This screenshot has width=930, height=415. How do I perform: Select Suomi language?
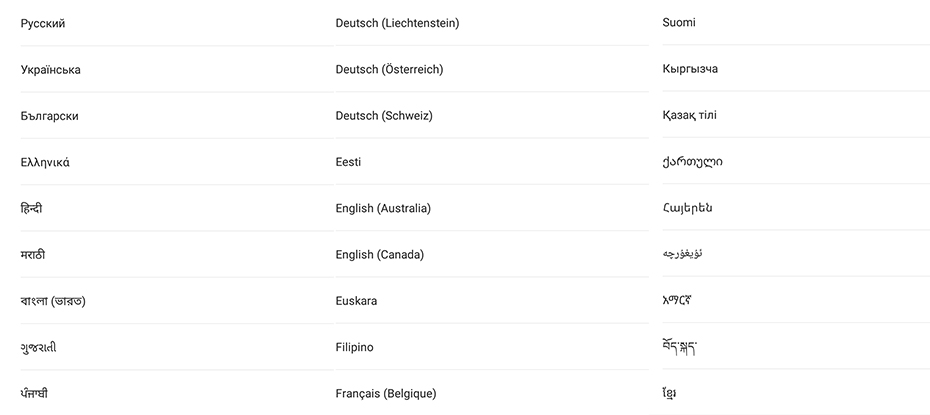(x=679, y=22)
